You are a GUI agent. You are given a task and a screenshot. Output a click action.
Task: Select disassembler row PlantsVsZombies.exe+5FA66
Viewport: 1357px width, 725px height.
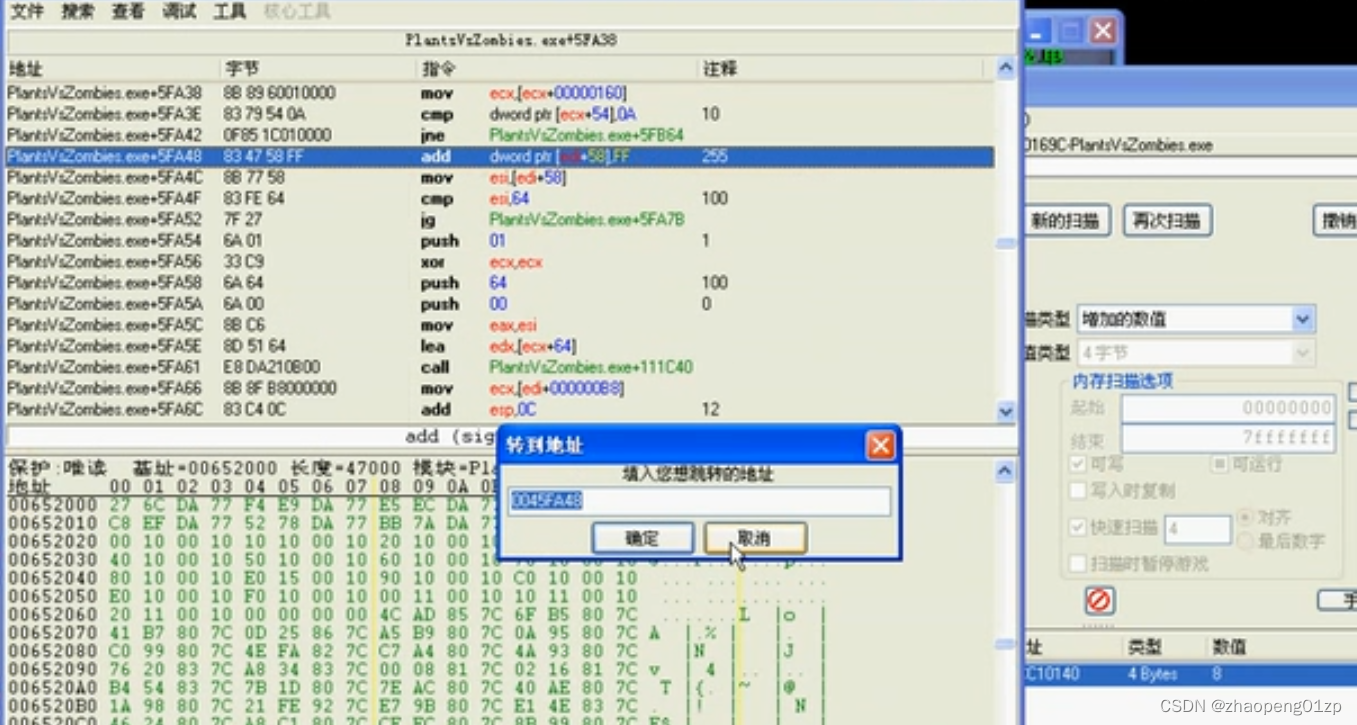click(x=500, y=388)
